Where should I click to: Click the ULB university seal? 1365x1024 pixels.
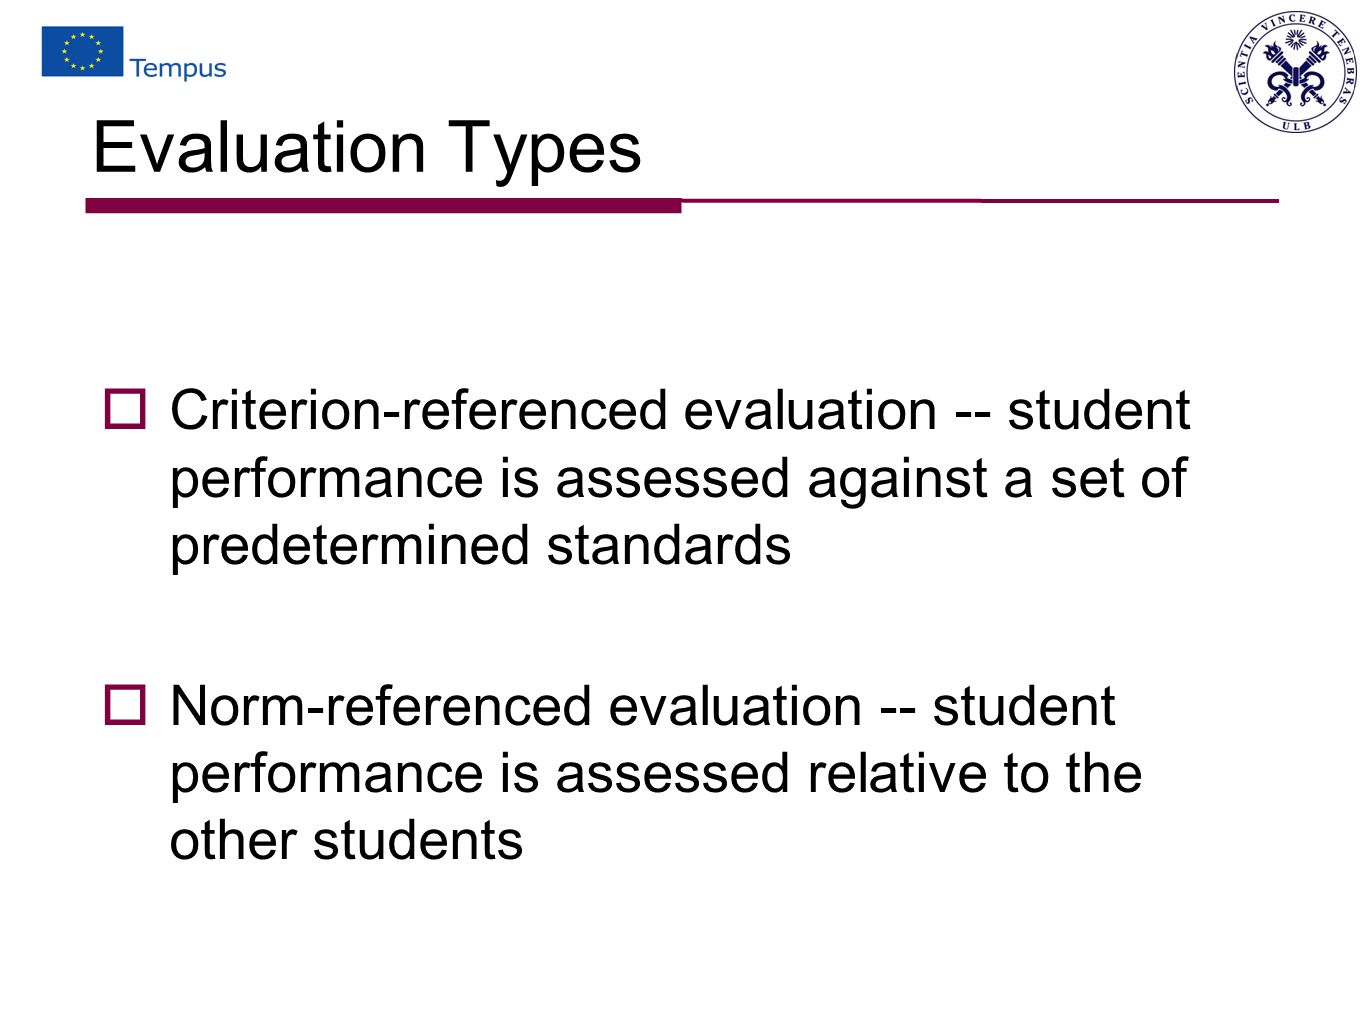(x=1296, y=73)
